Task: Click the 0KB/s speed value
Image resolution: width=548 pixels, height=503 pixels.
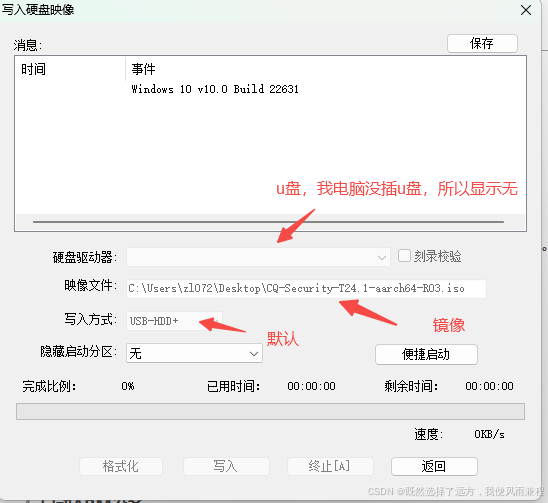Action: [x=489, y=434]
